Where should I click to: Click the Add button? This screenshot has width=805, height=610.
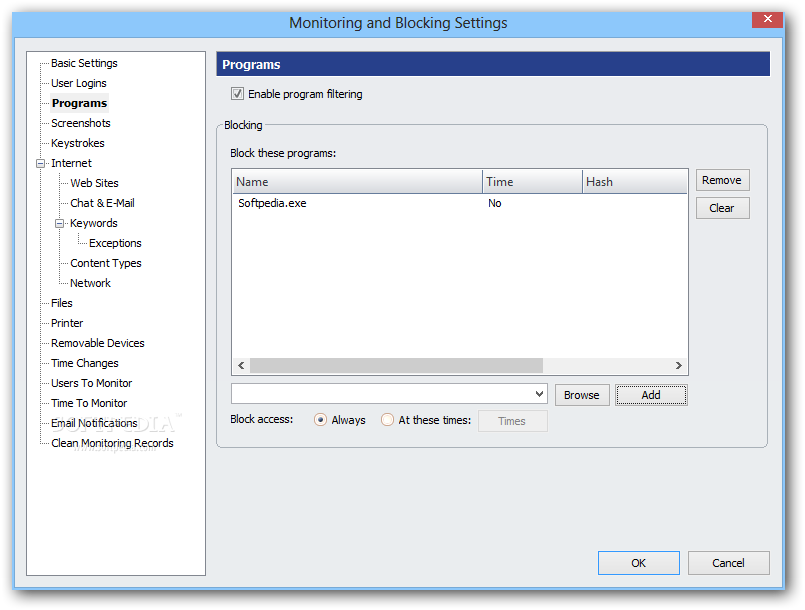click(x=651, y=395)
